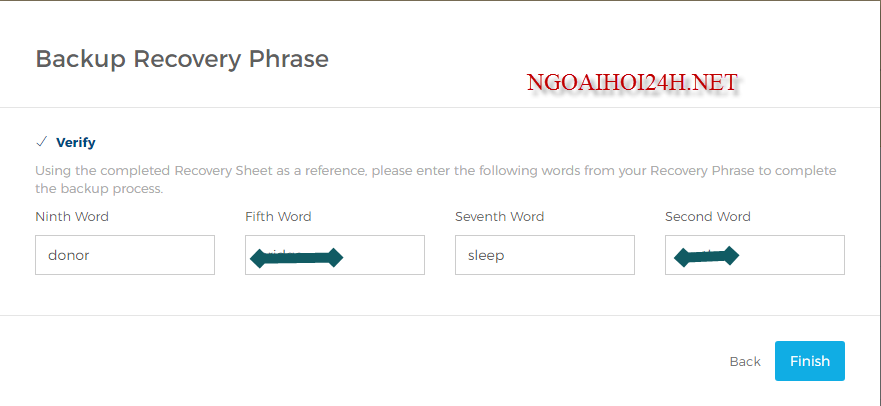The image size is (881, 406).
Task: Click the scribble covering the Fifth Word
Action: point(296,258)
